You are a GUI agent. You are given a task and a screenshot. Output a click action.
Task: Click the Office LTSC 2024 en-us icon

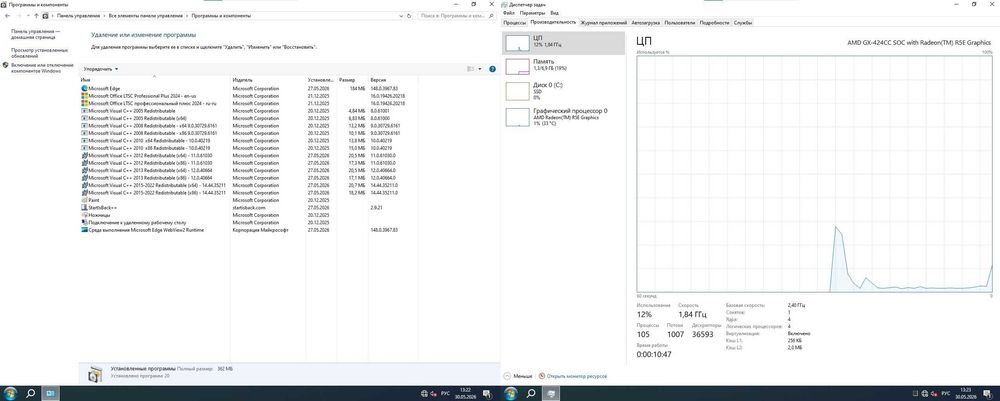pyautogui.click(x=85, y=96)
